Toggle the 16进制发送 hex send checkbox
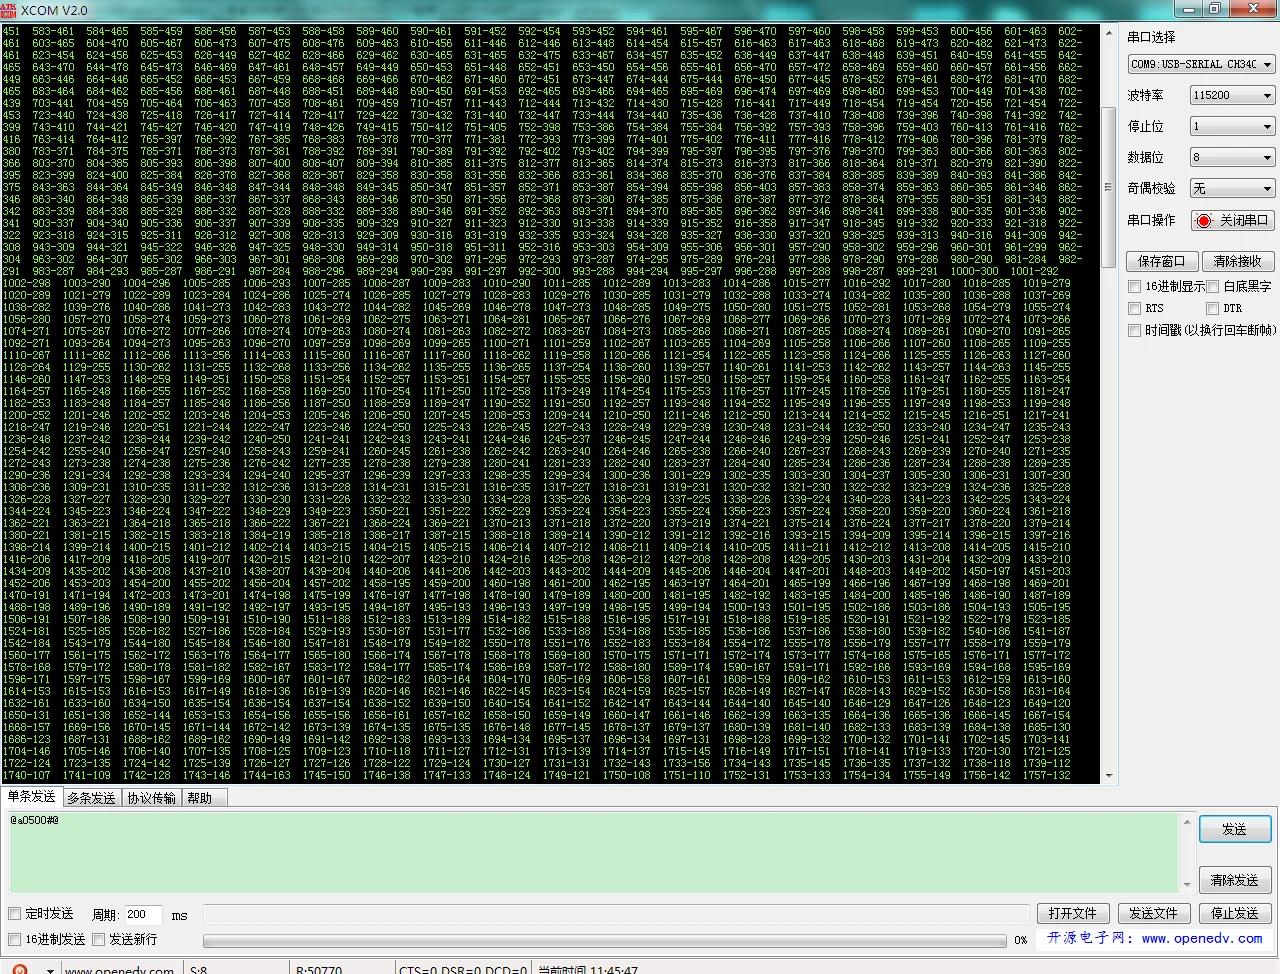Image resolution: width=1280 pixels, height=974 pixels. tap(14, 940)
